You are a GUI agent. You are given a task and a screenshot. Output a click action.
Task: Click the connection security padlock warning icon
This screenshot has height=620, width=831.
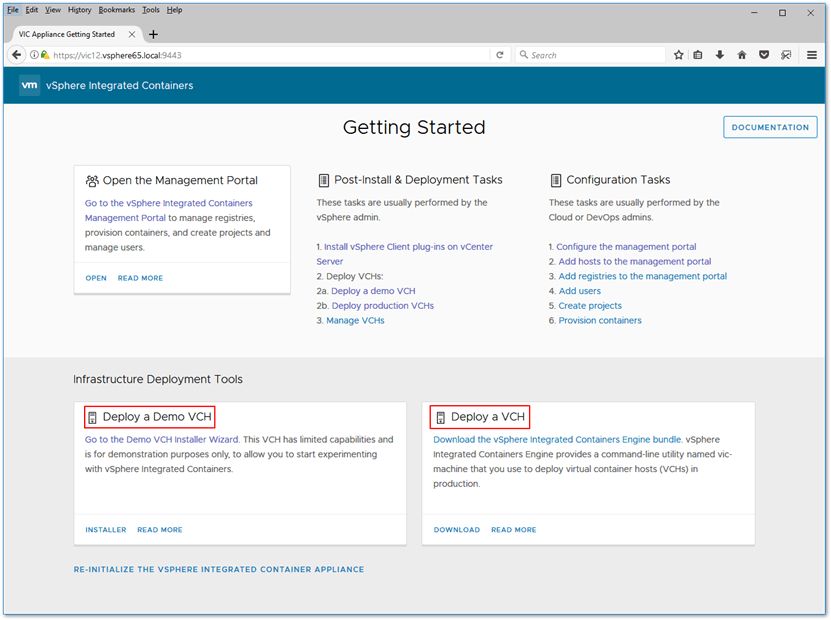pos(45,55)
